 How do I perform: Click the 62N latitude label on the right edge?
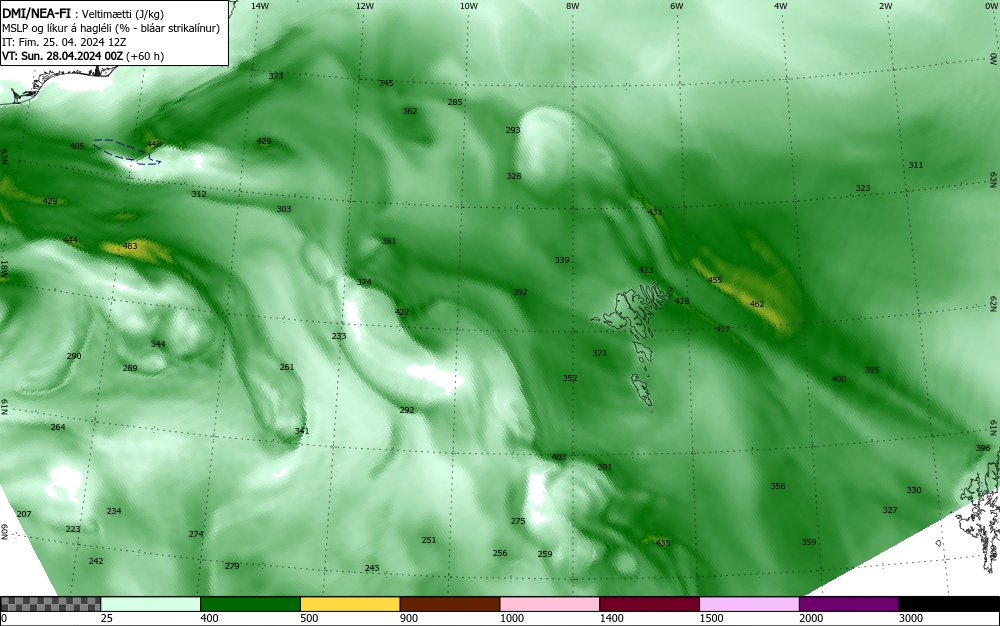[993, 303]
